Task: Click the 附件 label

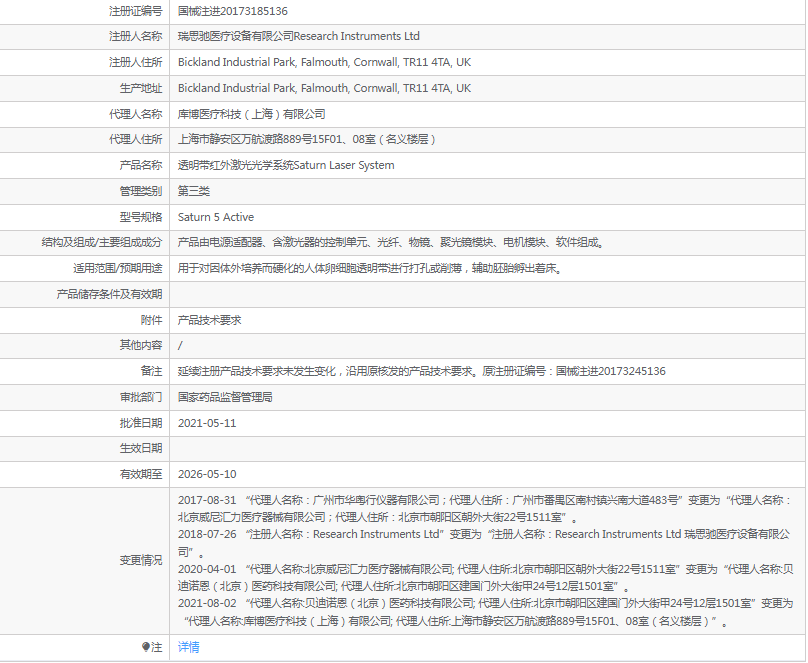Action: [151, 320]
